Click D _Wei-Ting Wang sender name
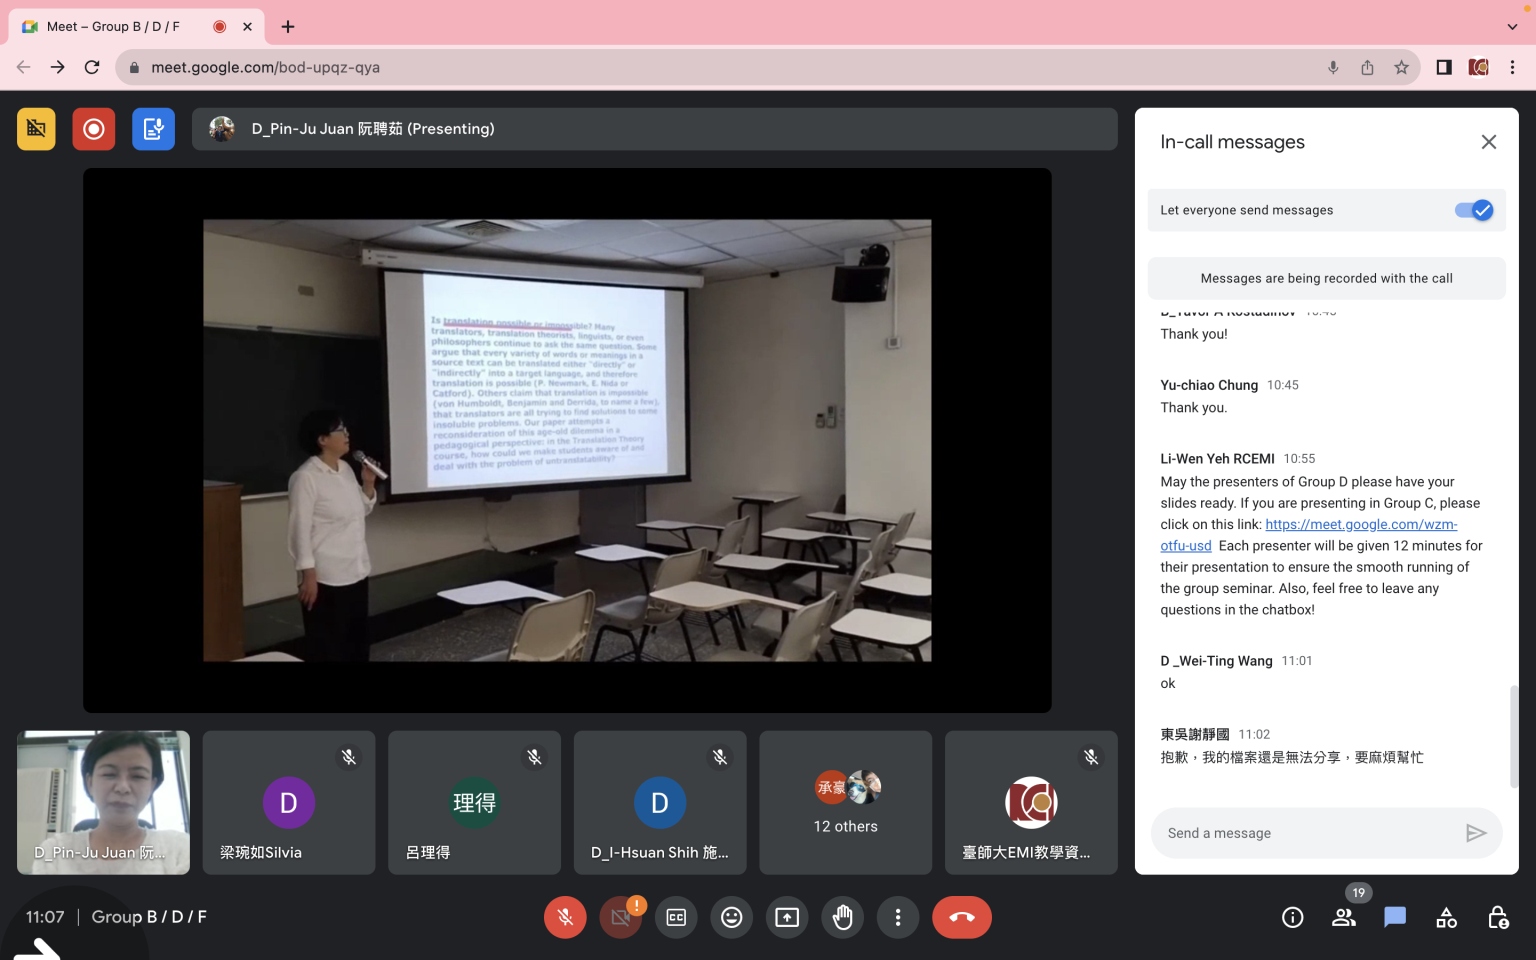1536x960 pixels. point(1216,661)
